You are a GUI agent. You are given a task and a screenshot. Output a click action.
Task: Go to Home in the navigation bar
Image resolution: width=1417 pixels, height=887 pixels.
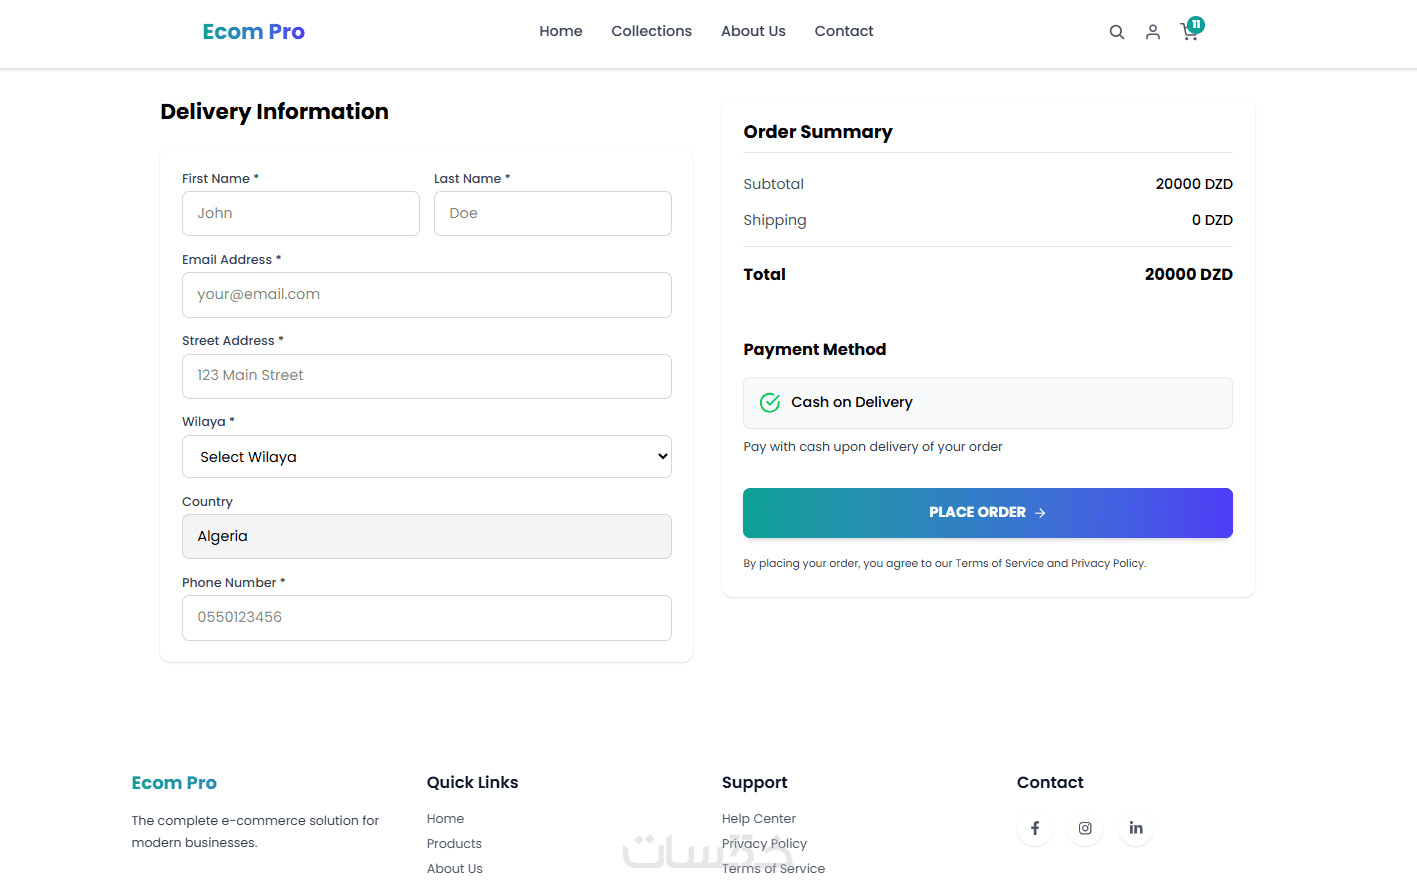560,31
